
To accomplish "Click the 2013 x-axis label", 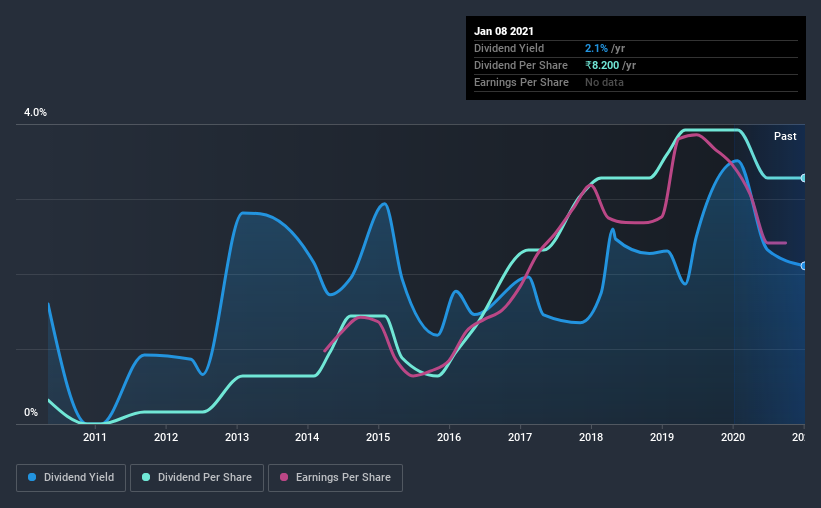I will pos(237,437).
